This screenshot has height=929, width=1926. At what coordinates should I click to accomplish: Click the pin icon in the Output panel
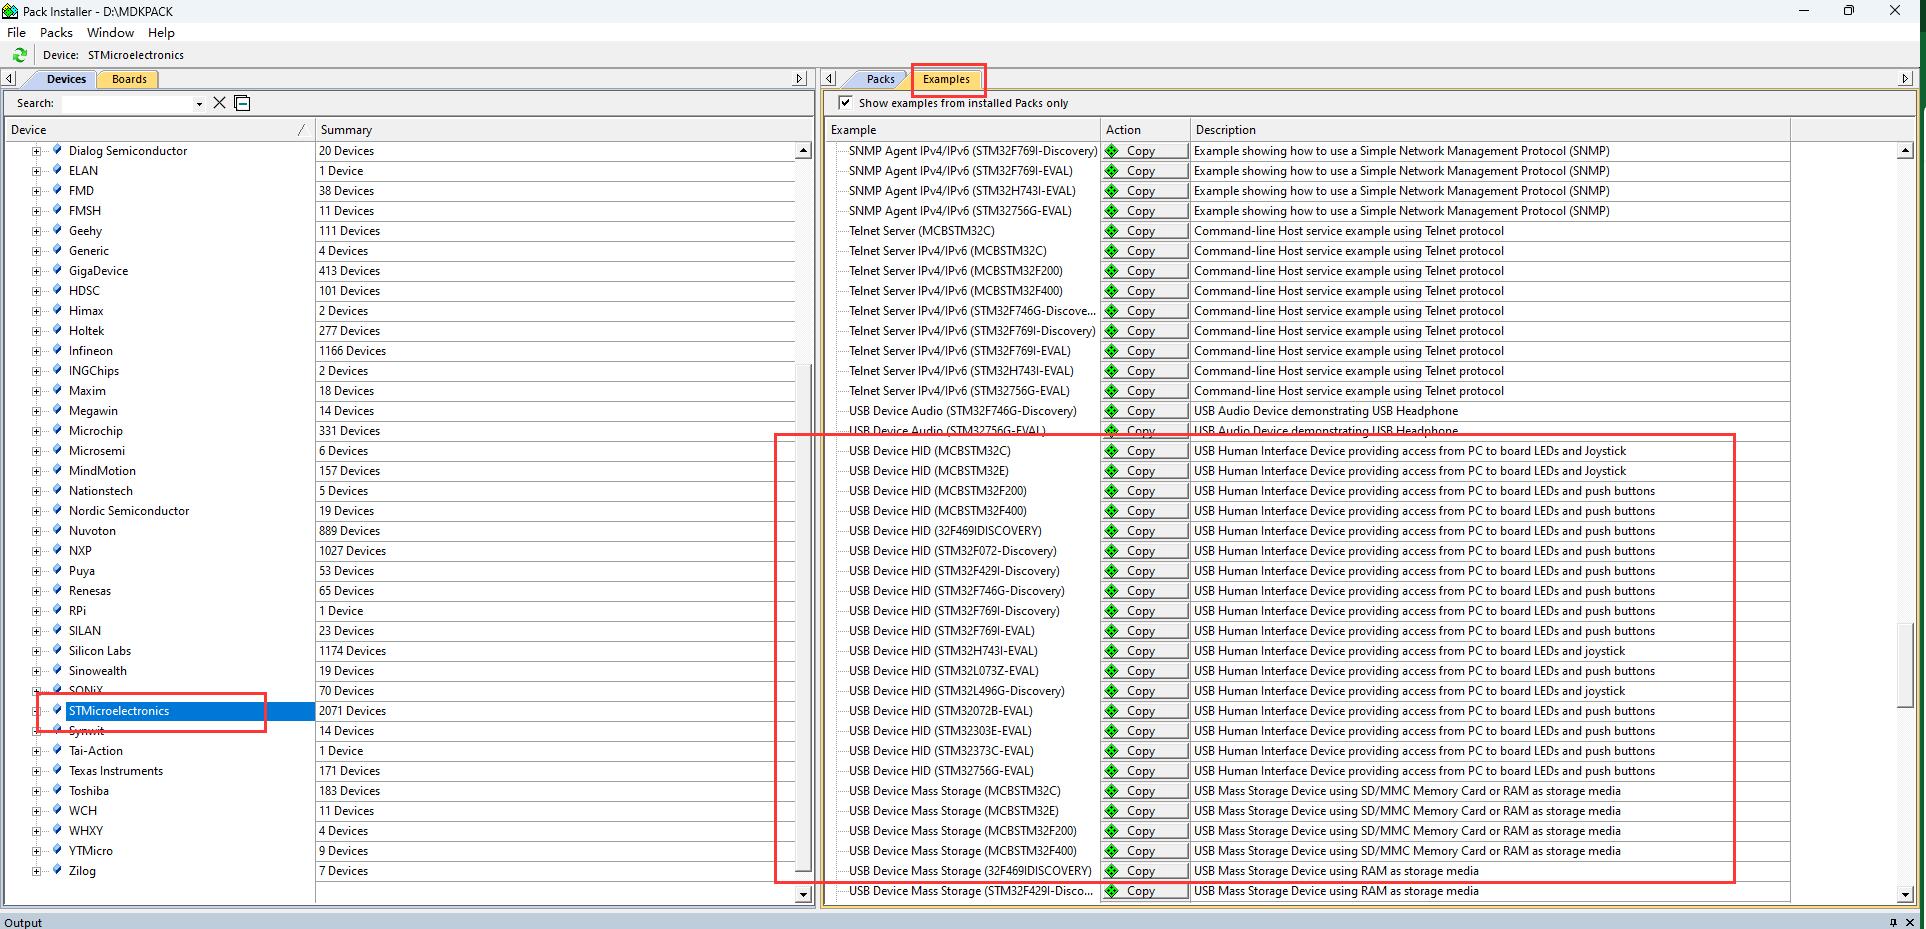tap(1893, 922)
